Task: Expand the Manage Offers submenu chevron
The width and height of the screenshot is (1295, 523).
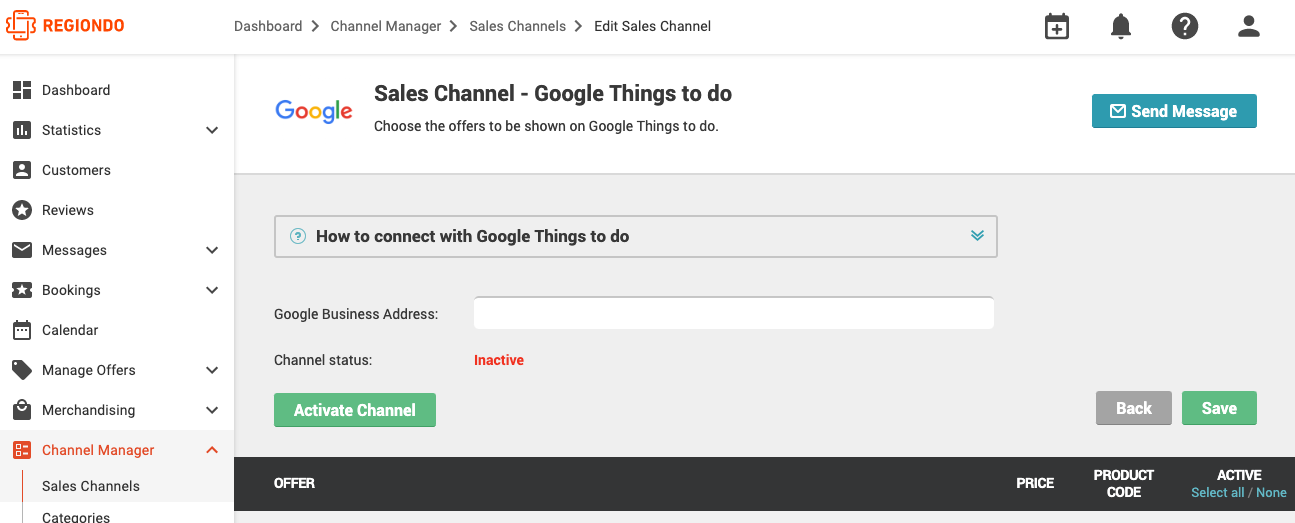Action: coord(212,370)
